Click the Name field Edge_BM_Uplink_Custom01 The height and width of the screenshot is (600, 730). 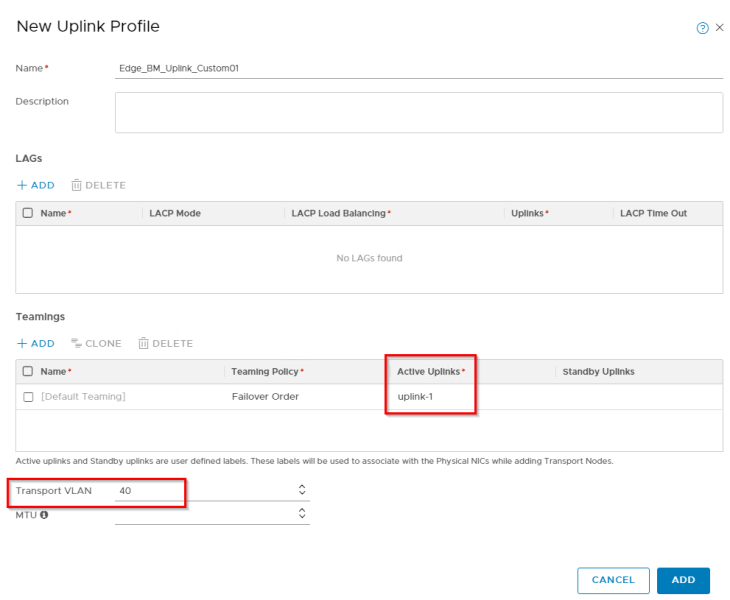pos(418,68)
